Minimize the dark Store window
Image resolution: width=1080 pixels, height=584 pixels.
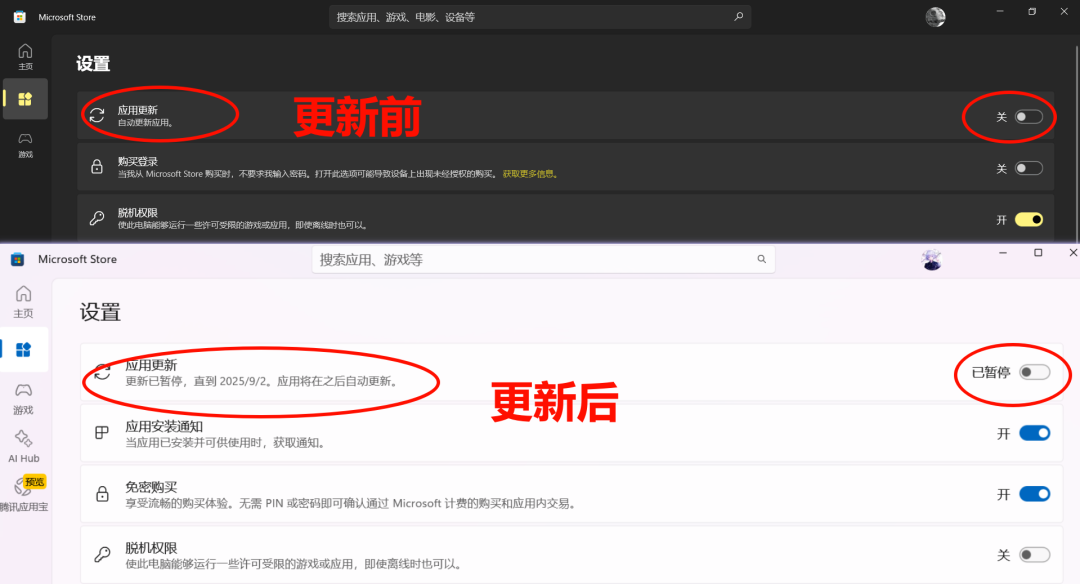(1000, 11)
